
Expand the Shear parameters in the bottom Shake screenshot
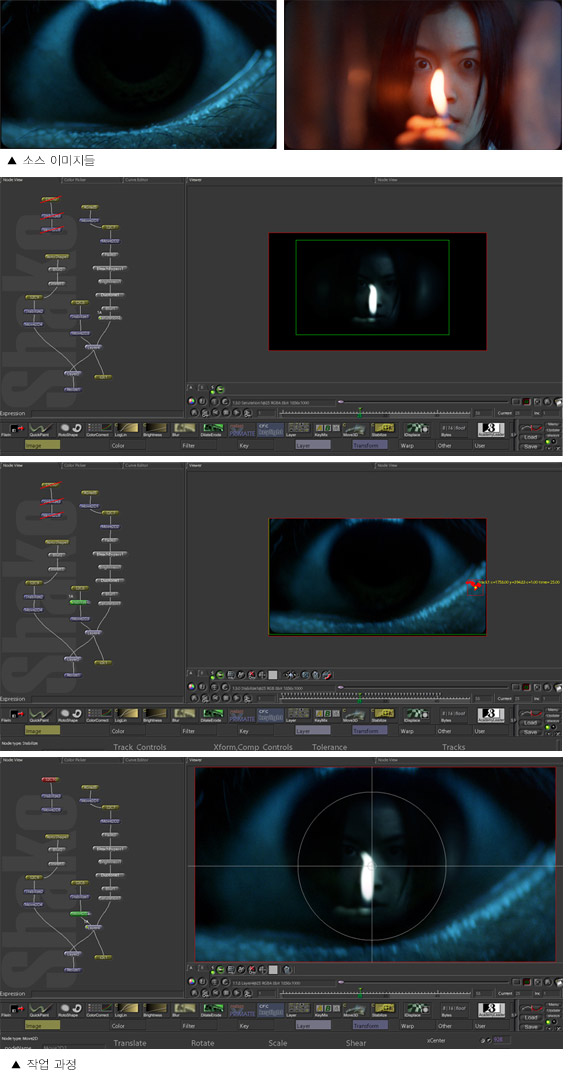click(357, 1043)
